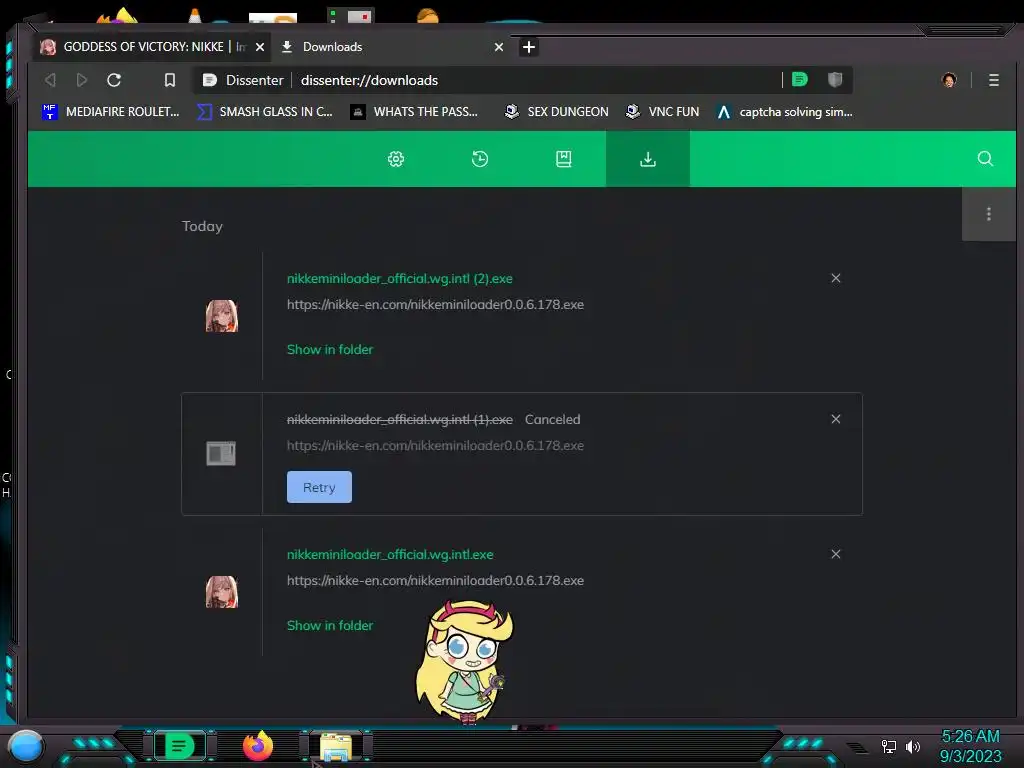Open Dissenter browser on taskbar
1024x768 pixels.
click(179, 746)
